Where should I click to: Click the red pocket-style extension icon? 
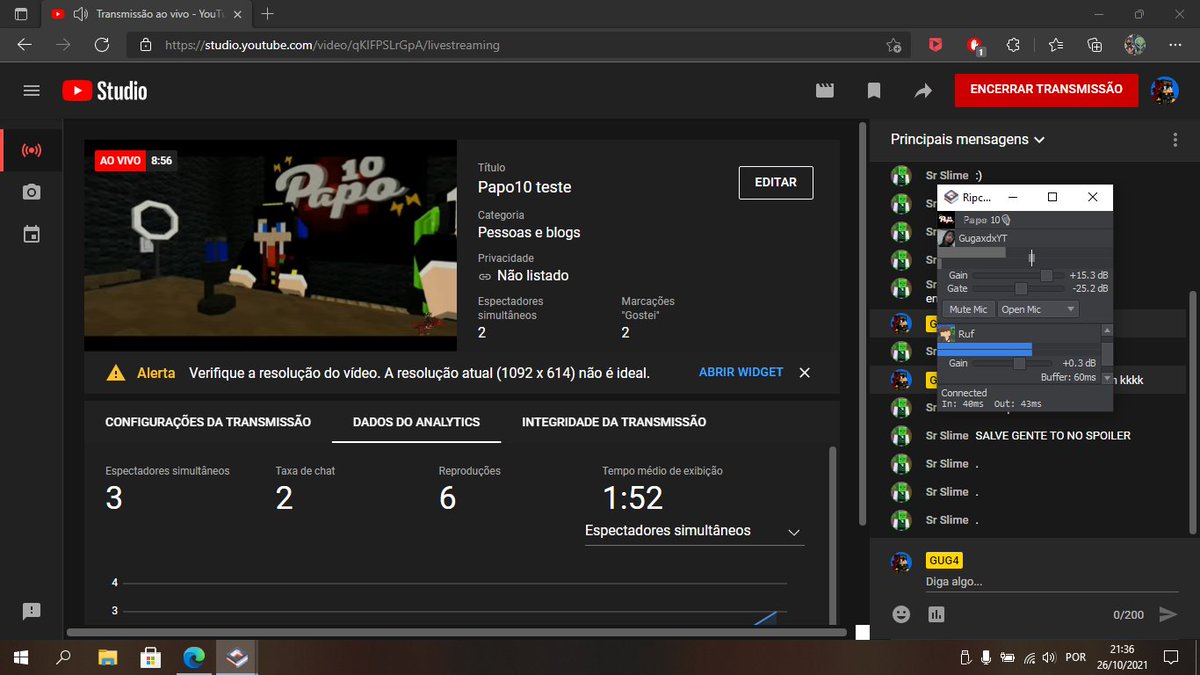(x=935, y=45)
